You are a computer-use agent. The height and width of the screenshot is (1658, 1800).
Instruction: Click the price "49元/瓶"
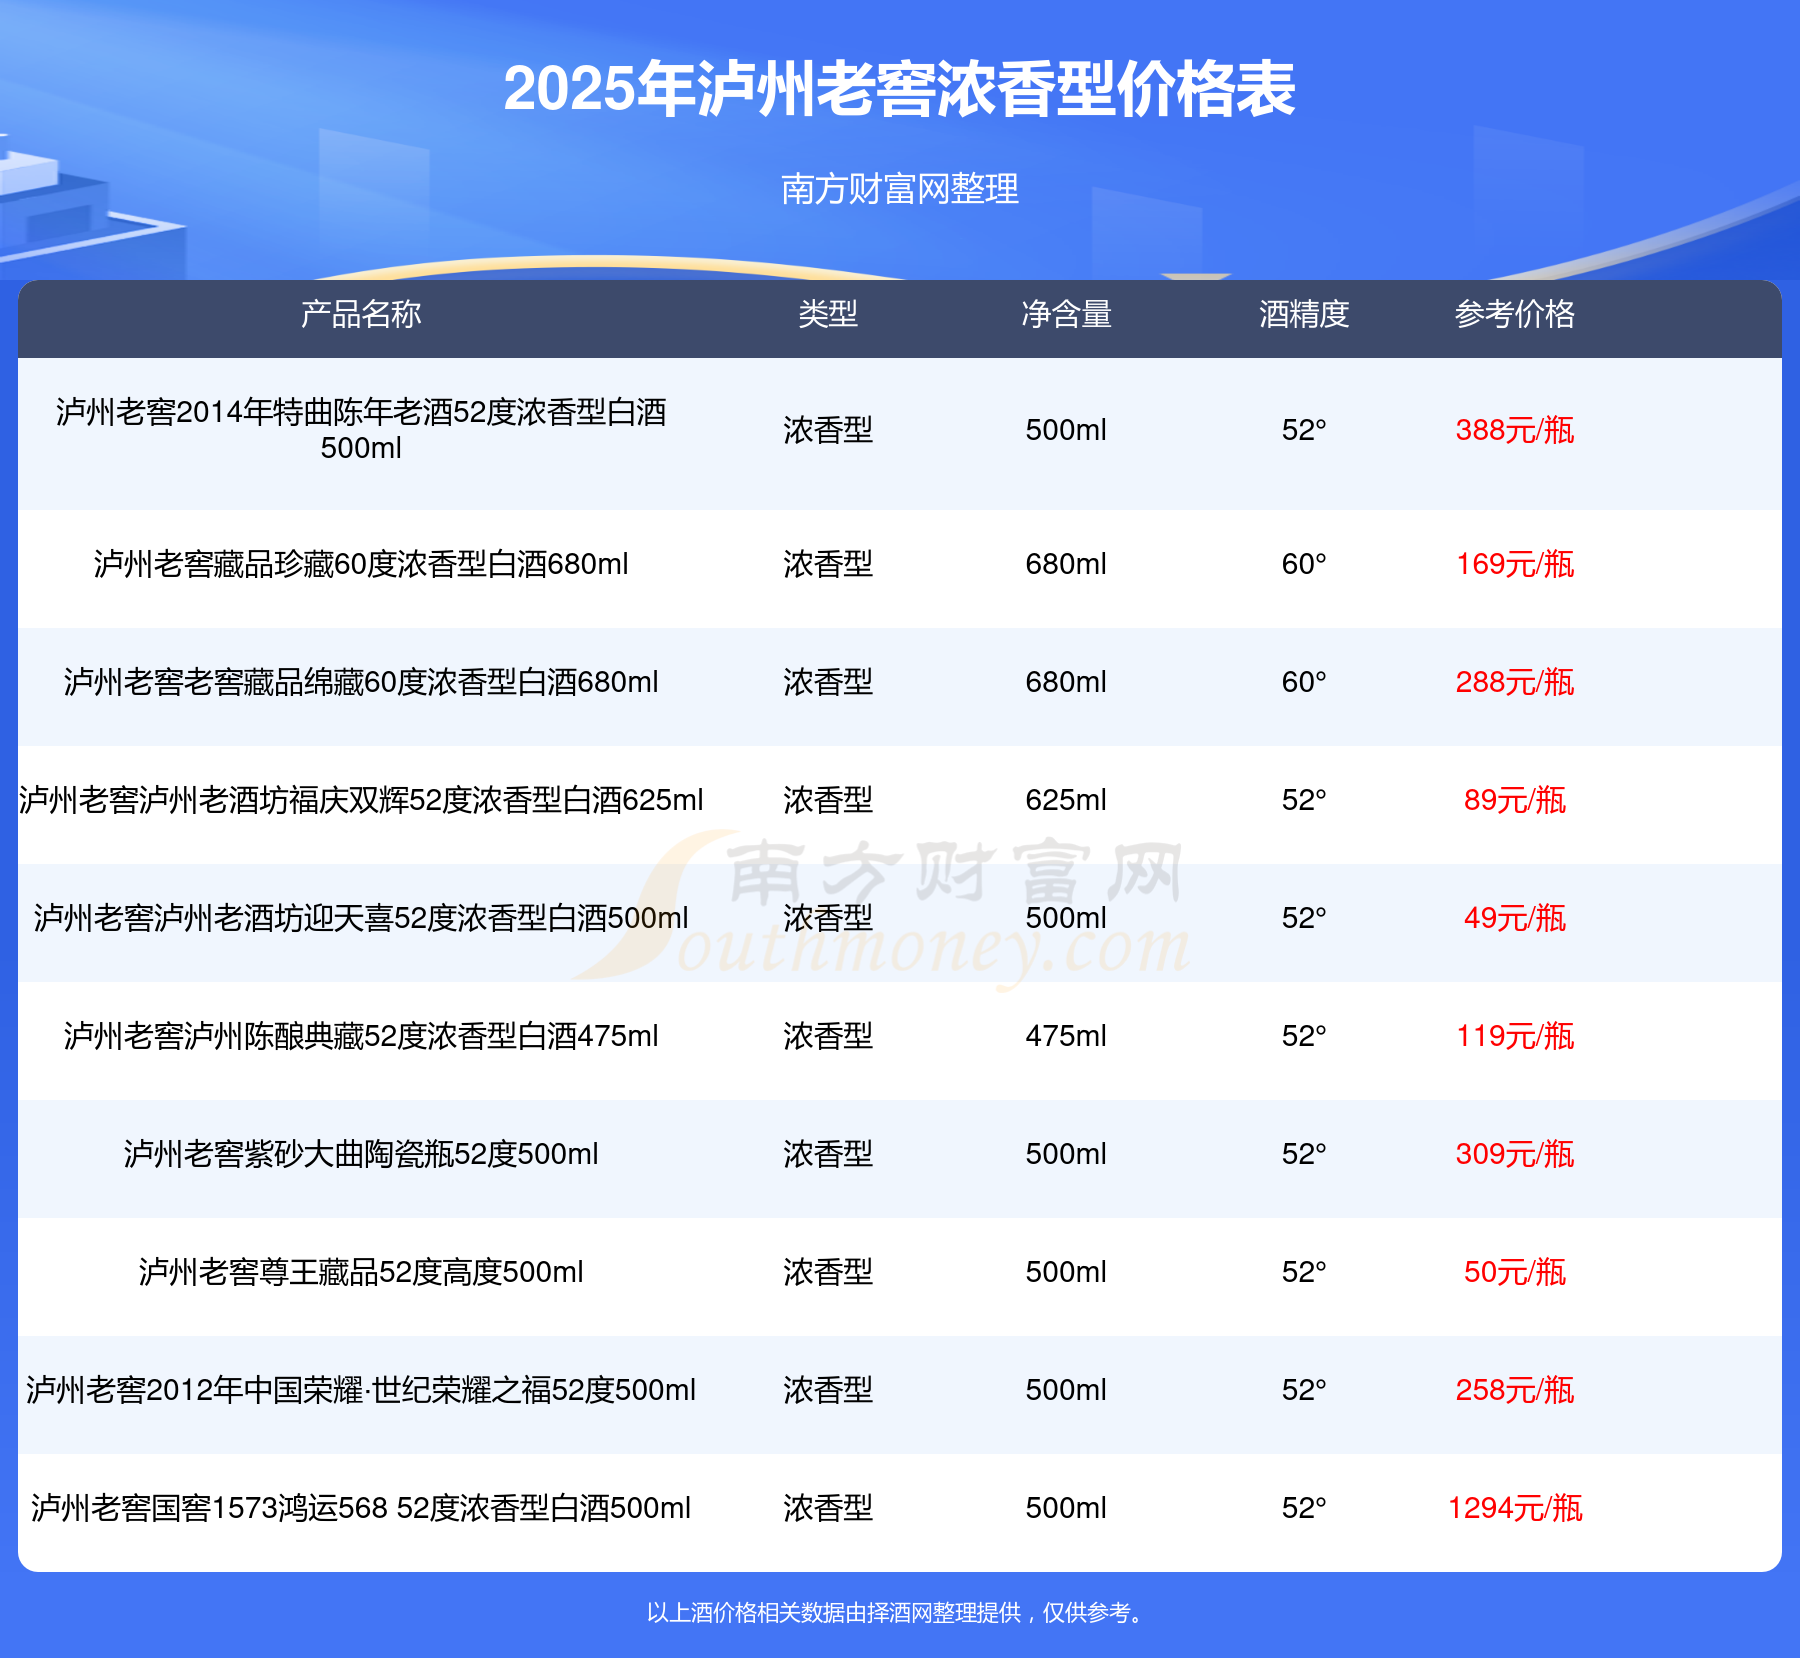click(1515, 918)
